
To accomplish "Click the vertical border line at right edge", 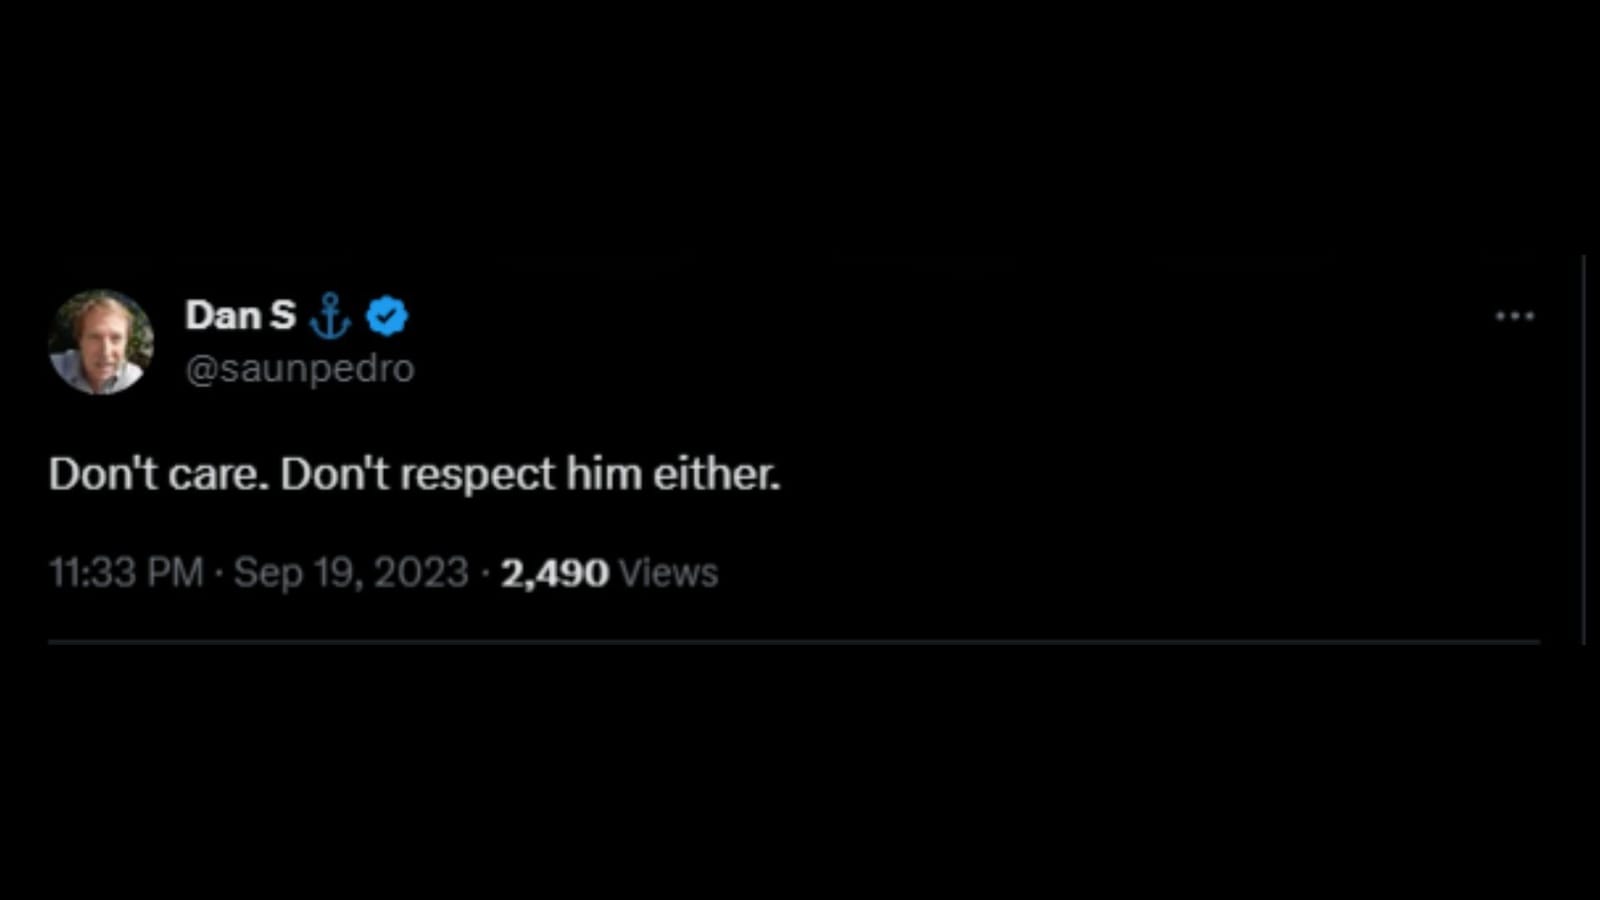I will pyautogui.click(x=1584, y=450).
